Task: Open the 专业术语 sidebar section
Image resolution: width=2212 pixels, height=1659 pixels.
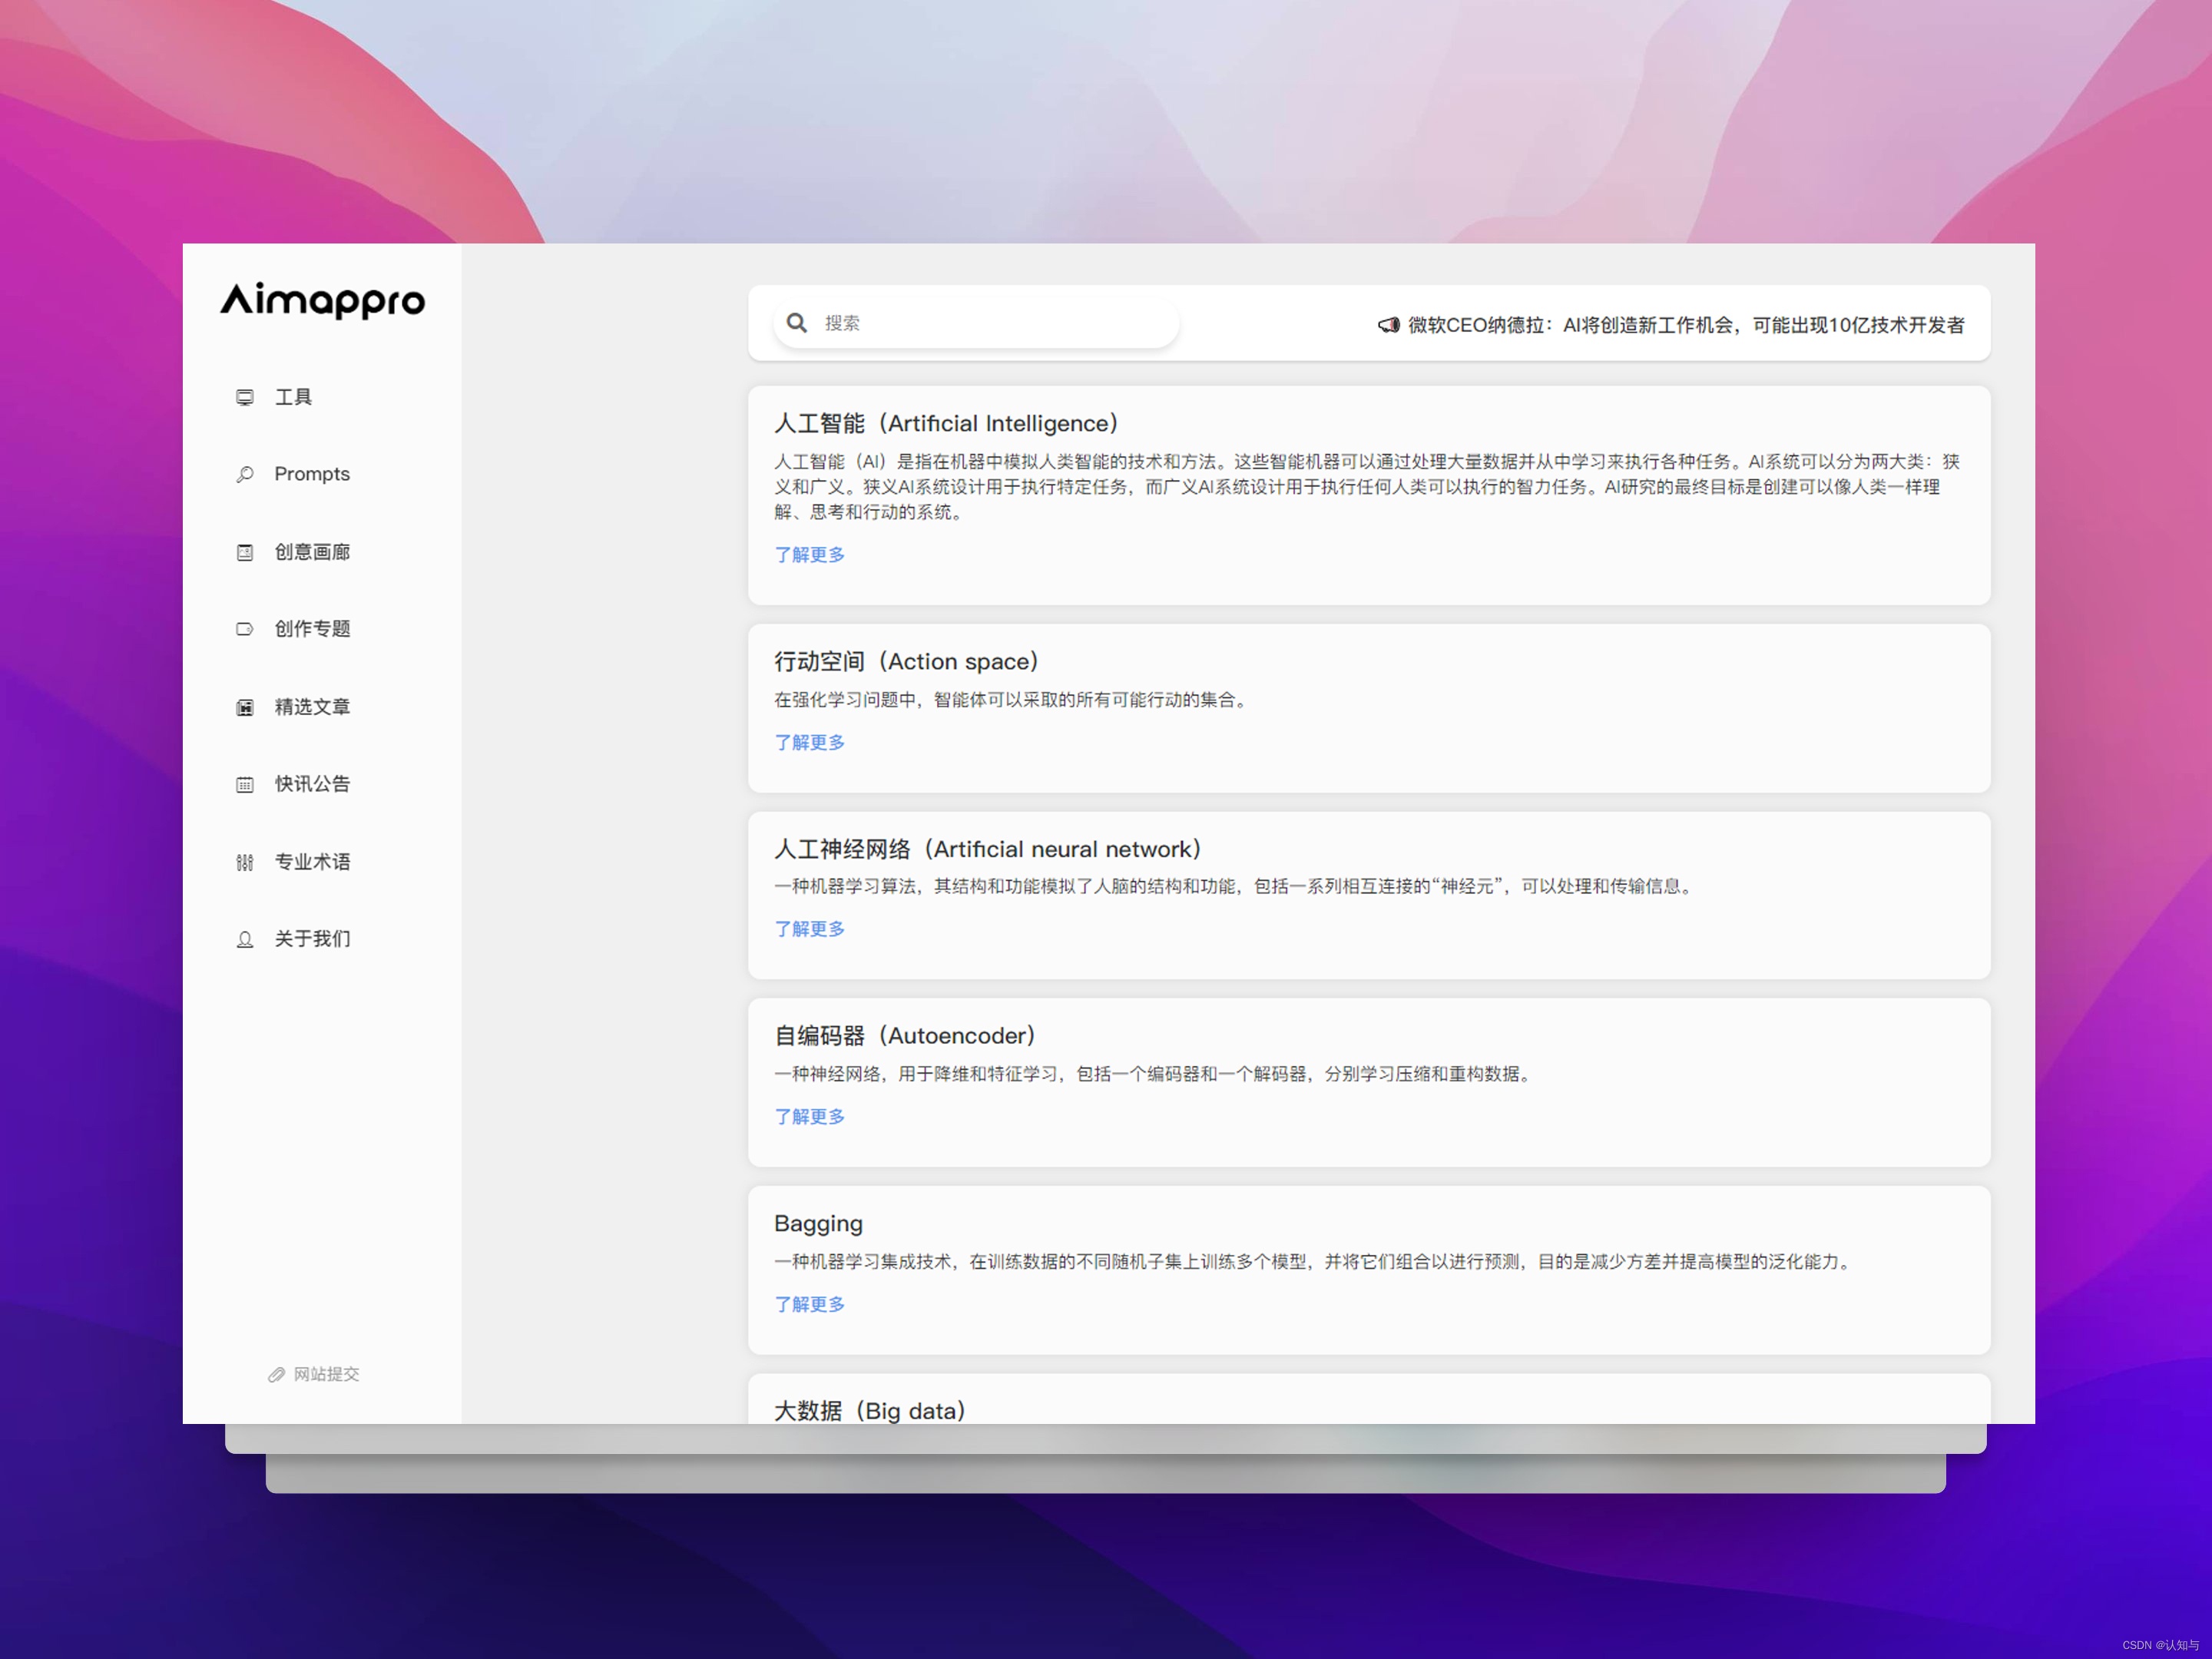Action: [x=312, y=862]
